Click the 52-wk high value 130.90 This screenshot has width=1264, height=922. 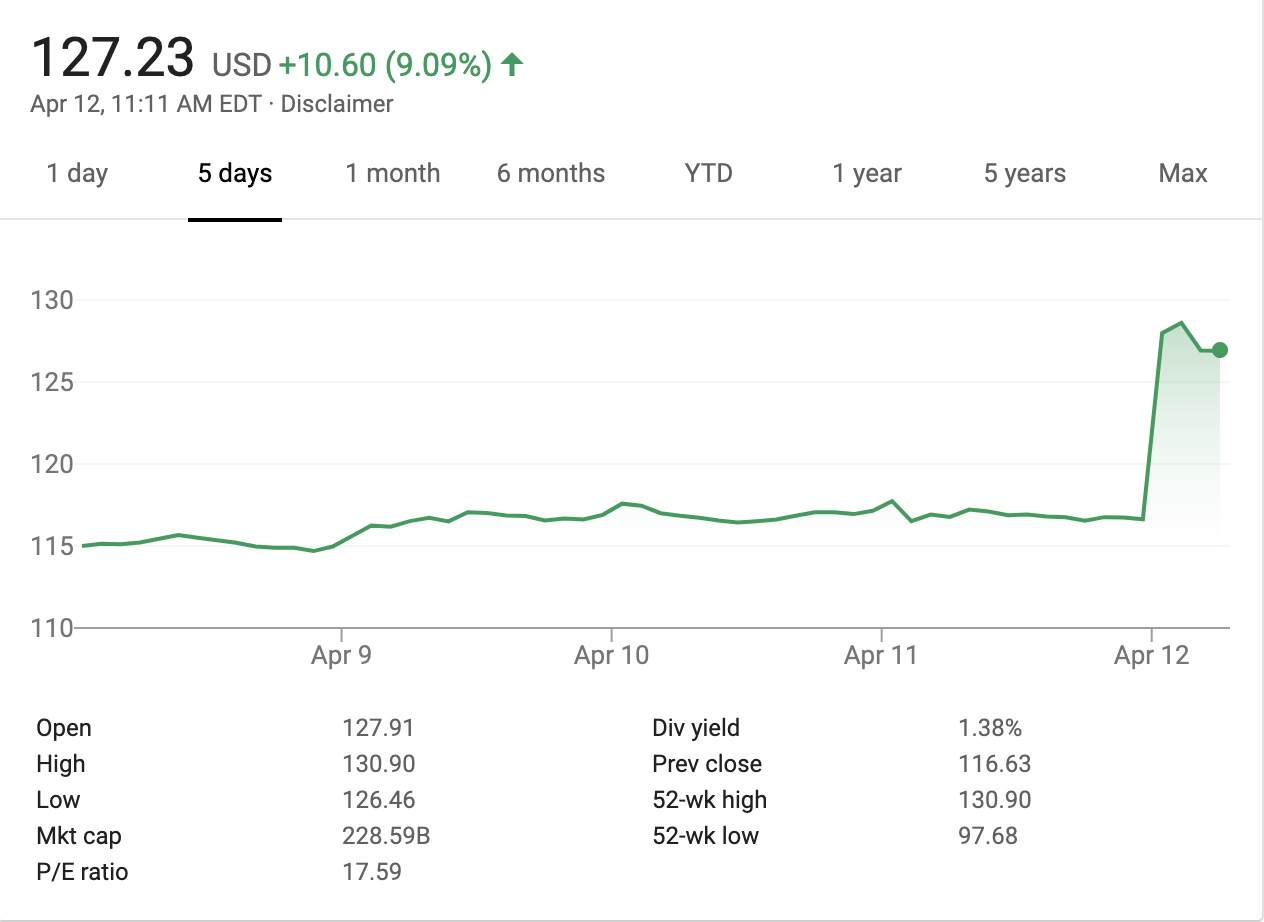coord(994,800)
